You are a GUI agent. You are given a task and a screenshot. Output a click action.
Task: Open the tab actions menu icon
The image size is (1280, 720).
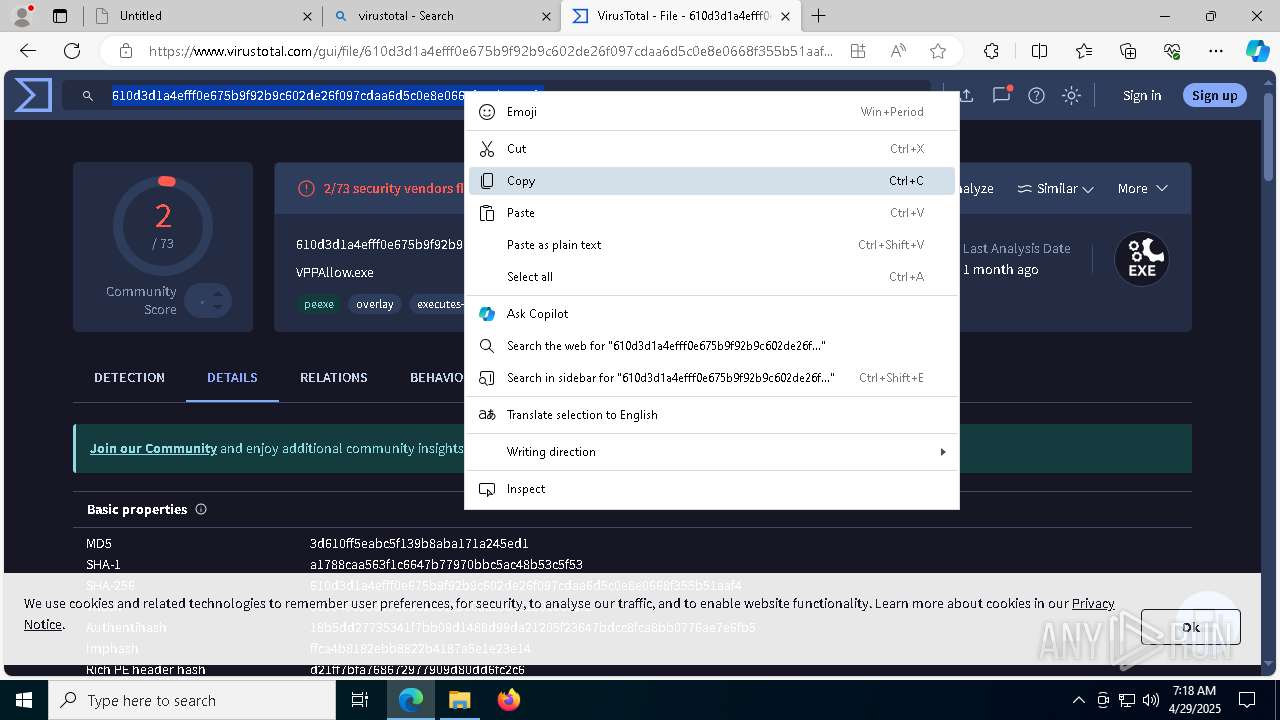(x=60, y=16)
